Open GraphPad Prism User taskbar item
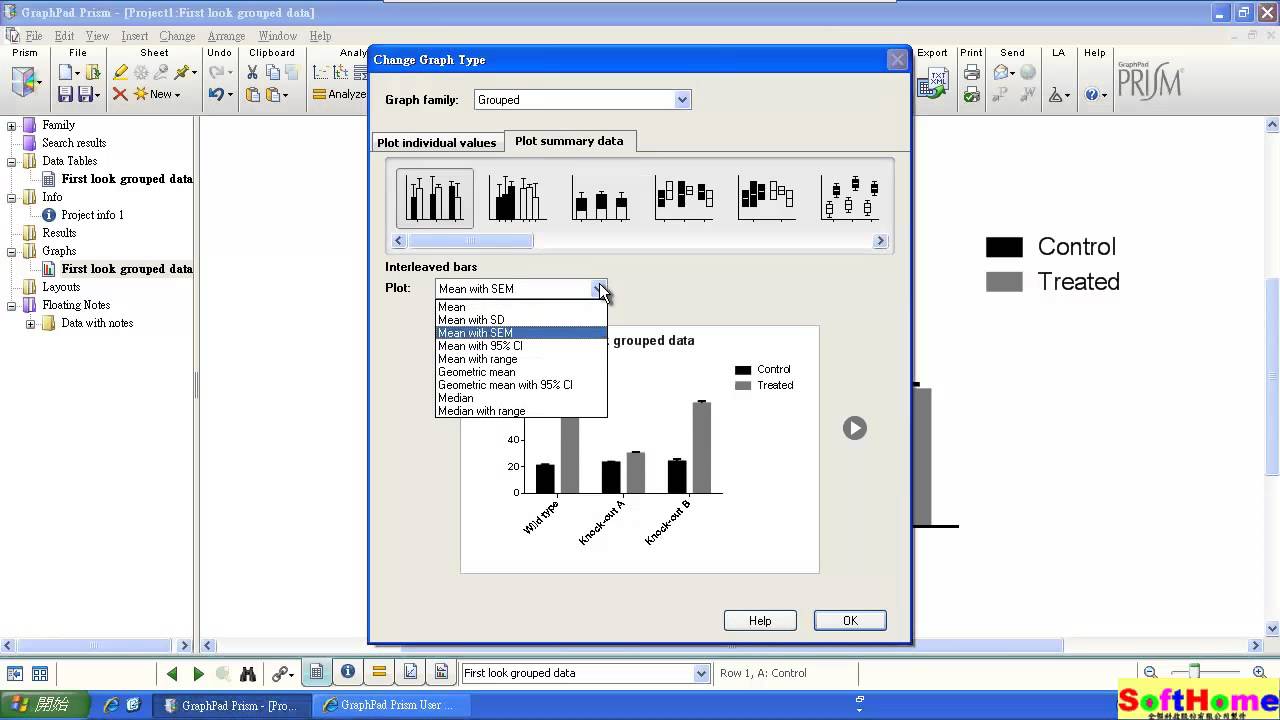This screenshot has height=720, width=1280. coord(390,705)
